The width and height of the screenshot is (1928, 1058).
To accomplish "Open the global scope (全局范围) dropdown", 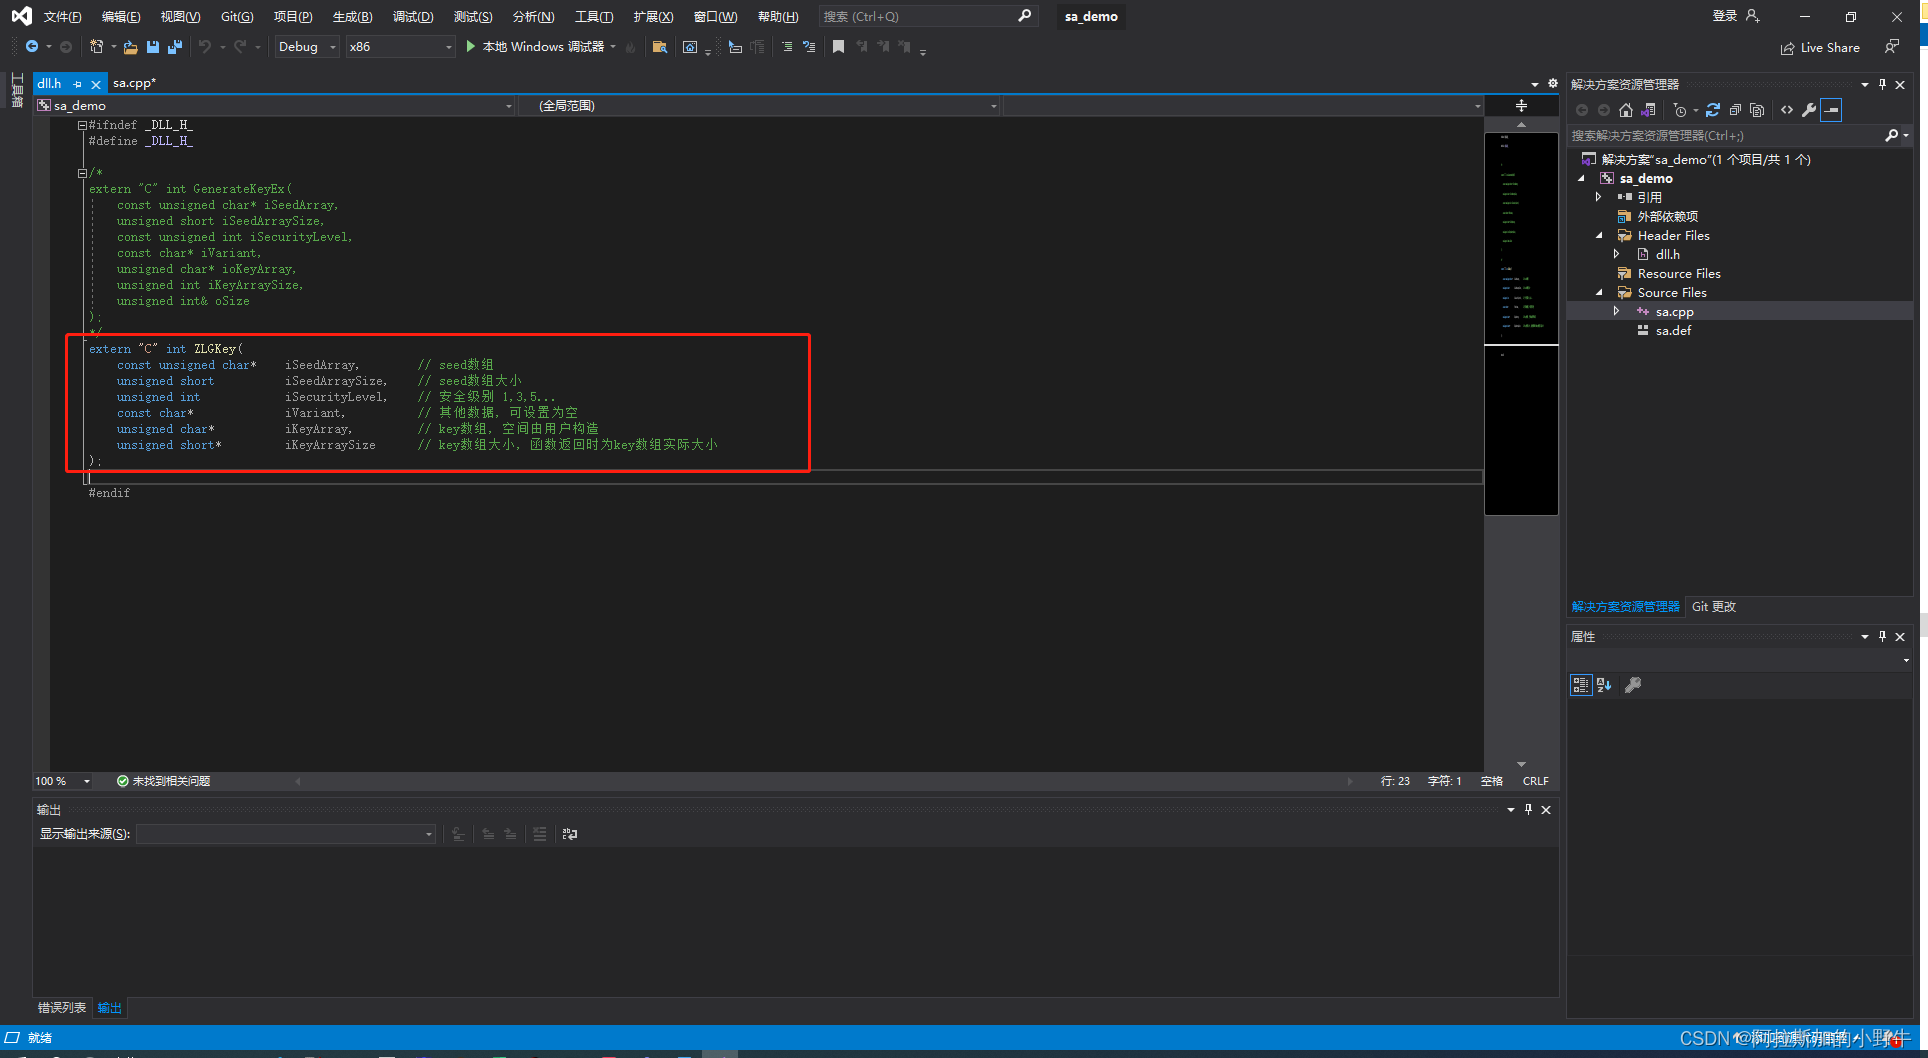I will click(x=759, y=105).
